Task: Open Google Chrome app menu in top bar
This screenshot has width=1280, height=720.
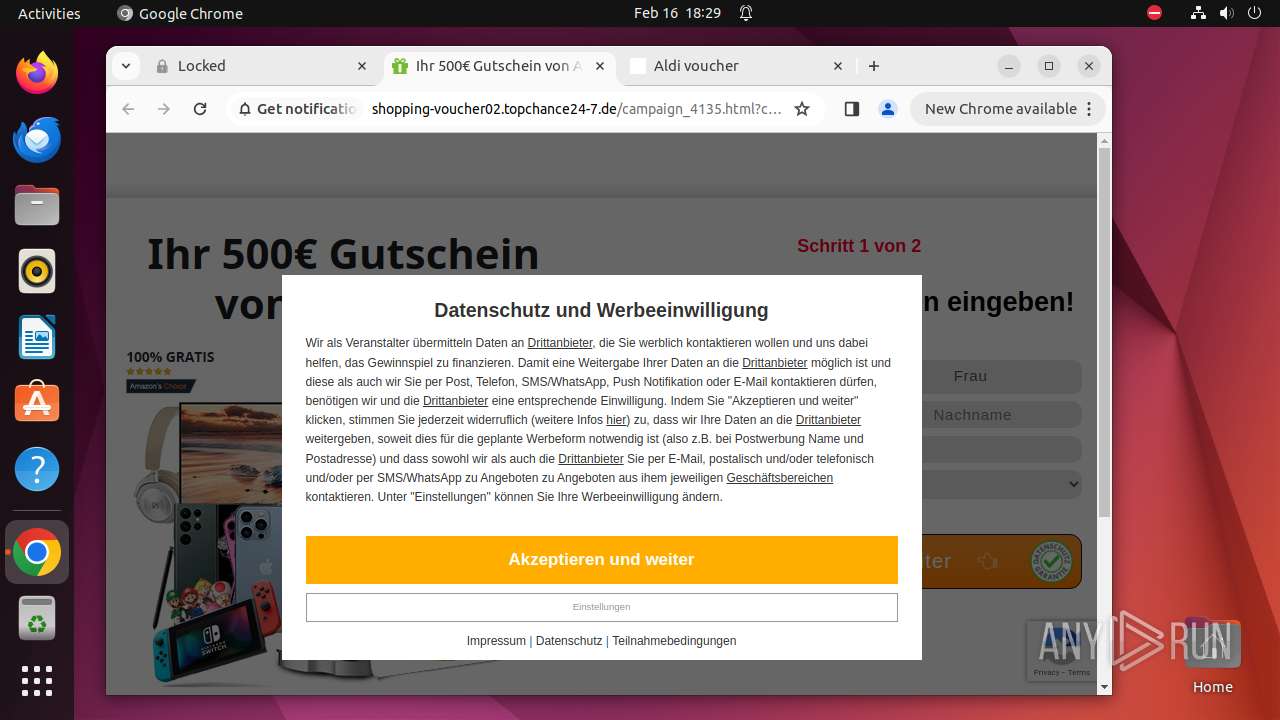Action: click(x=180, y=13)
